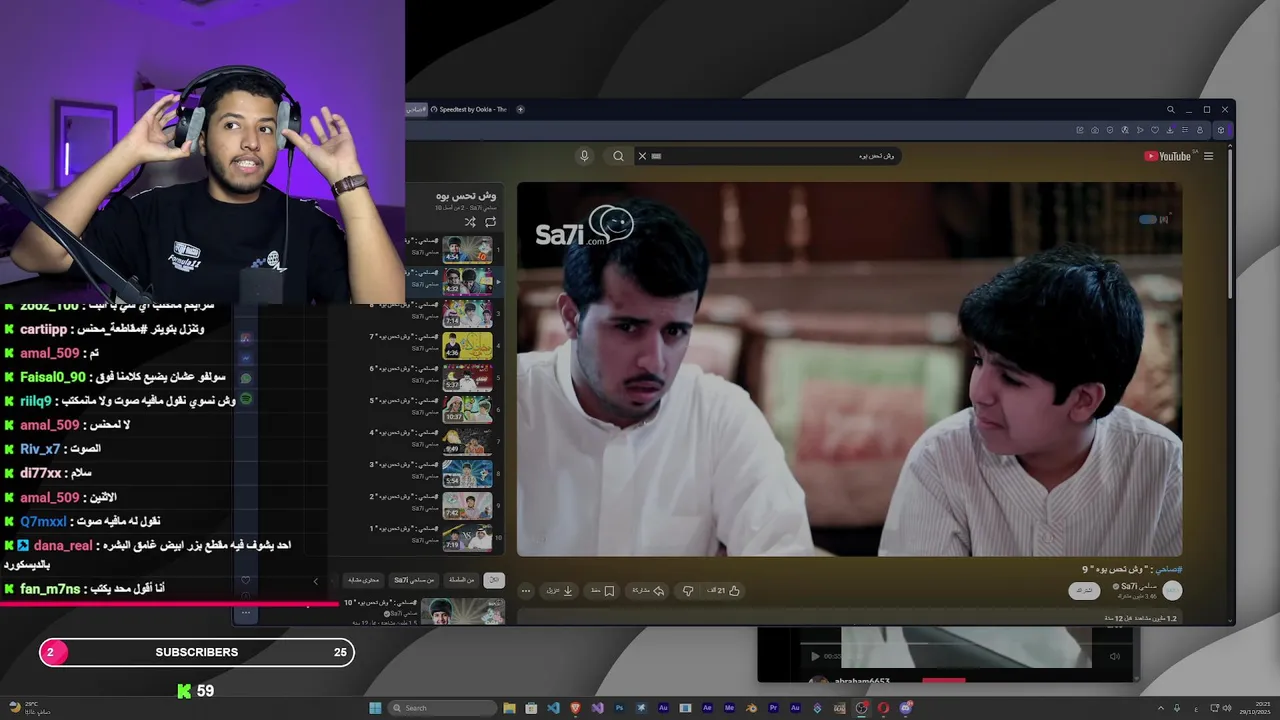This screenshot has height=720, width=1280.
Task: Open a new browser tab with plus
Action: tap(520, 109)
